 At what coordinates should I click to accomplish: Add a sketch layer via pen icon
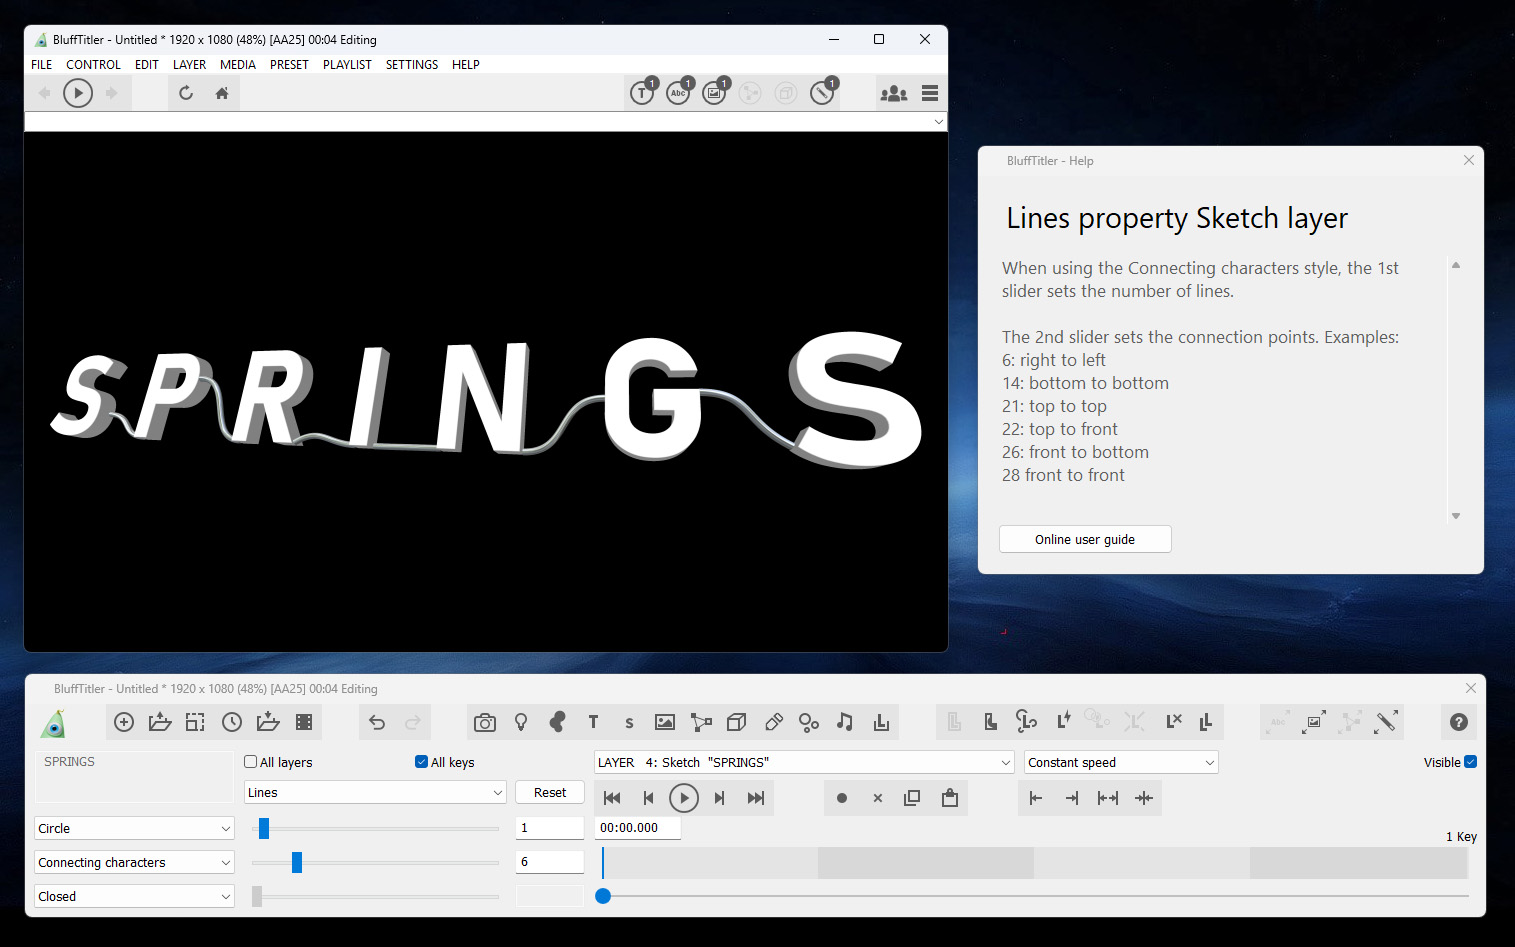773,722
